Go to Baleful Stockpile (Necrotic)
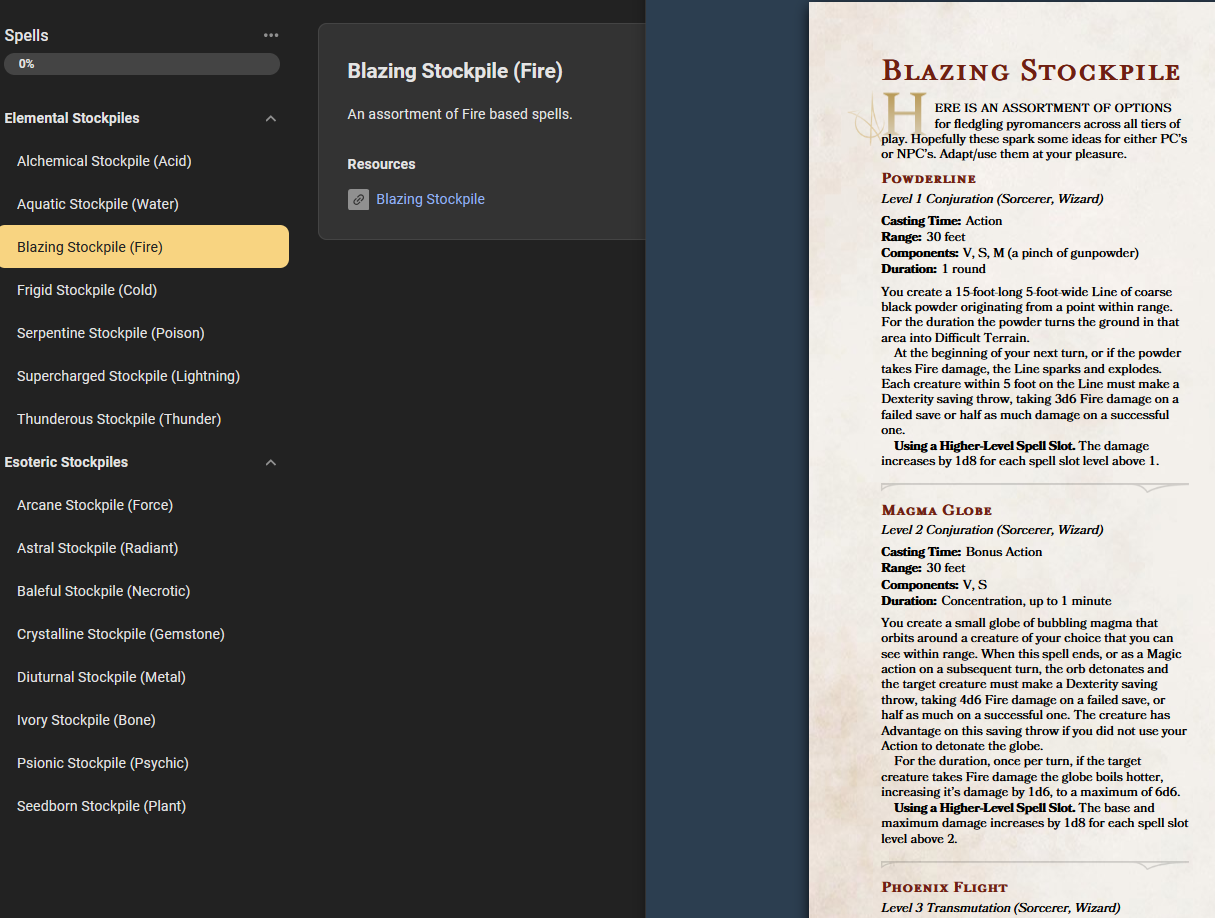 coord(103,591)
